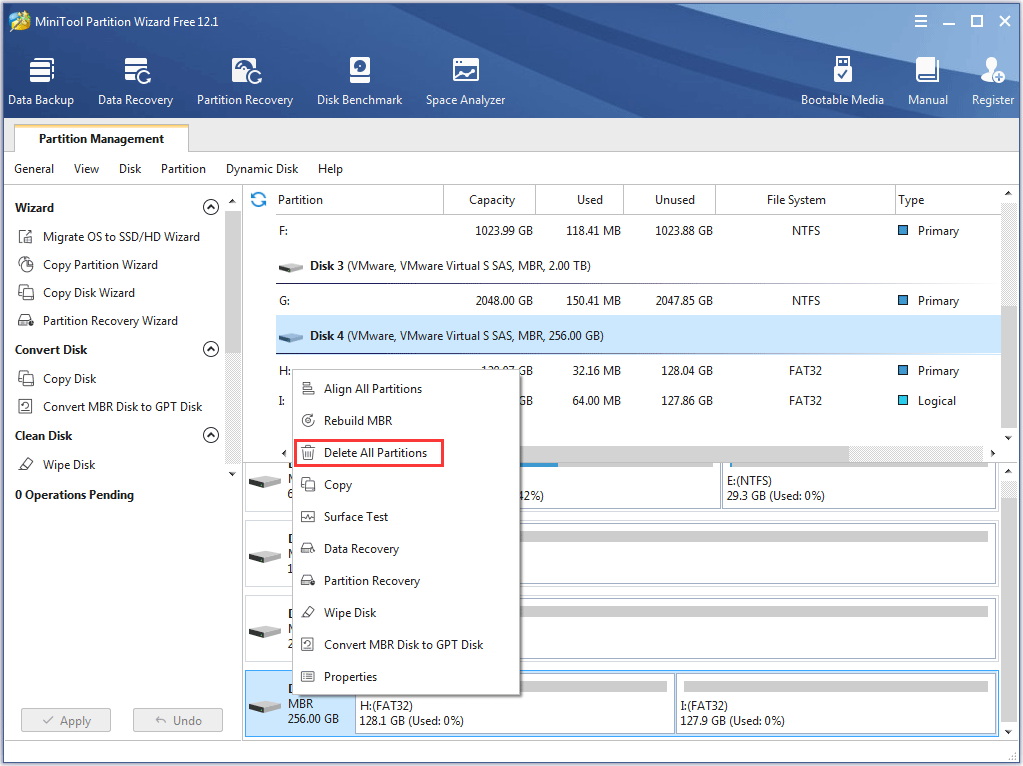Sort by Unused column header
Screen dimensions: 1023x766
tap(670, 200)
